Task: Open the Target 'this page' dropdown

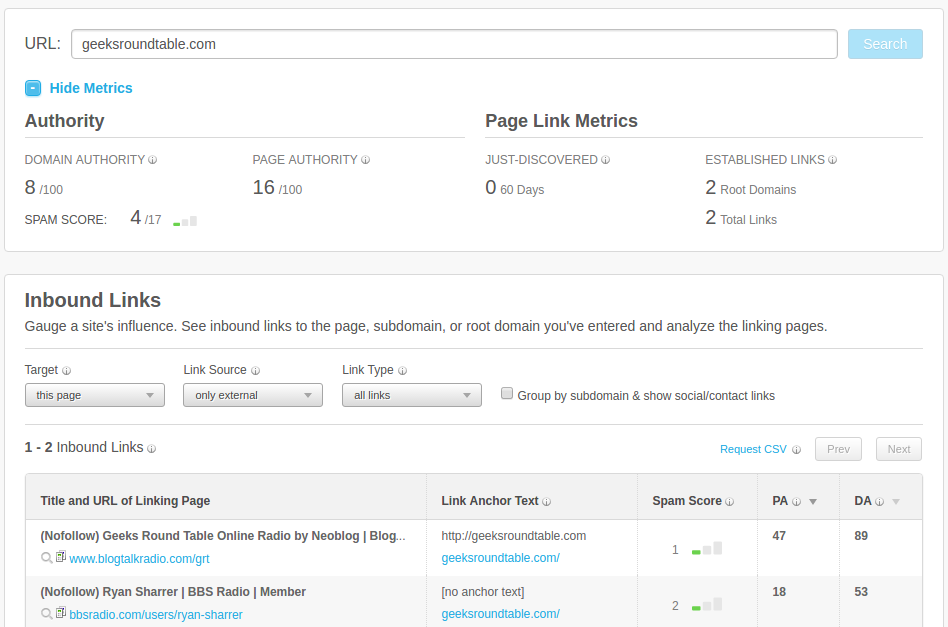Action: tap(95, 395)
